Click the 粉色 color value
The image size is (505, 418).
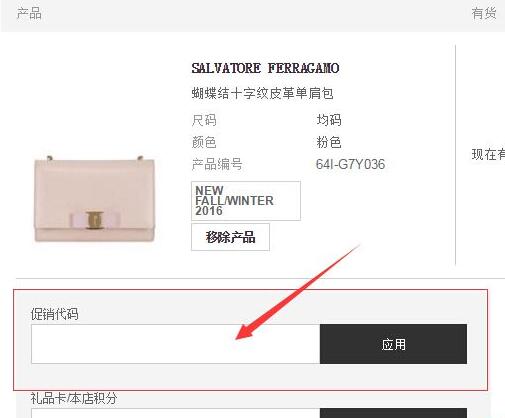pos(329,142)
